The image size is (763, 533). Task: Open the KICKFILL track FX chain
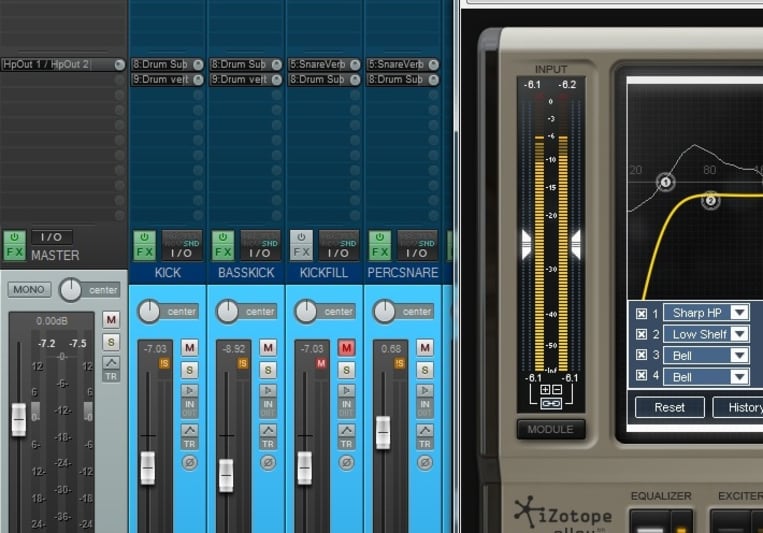tap(301, 253)
